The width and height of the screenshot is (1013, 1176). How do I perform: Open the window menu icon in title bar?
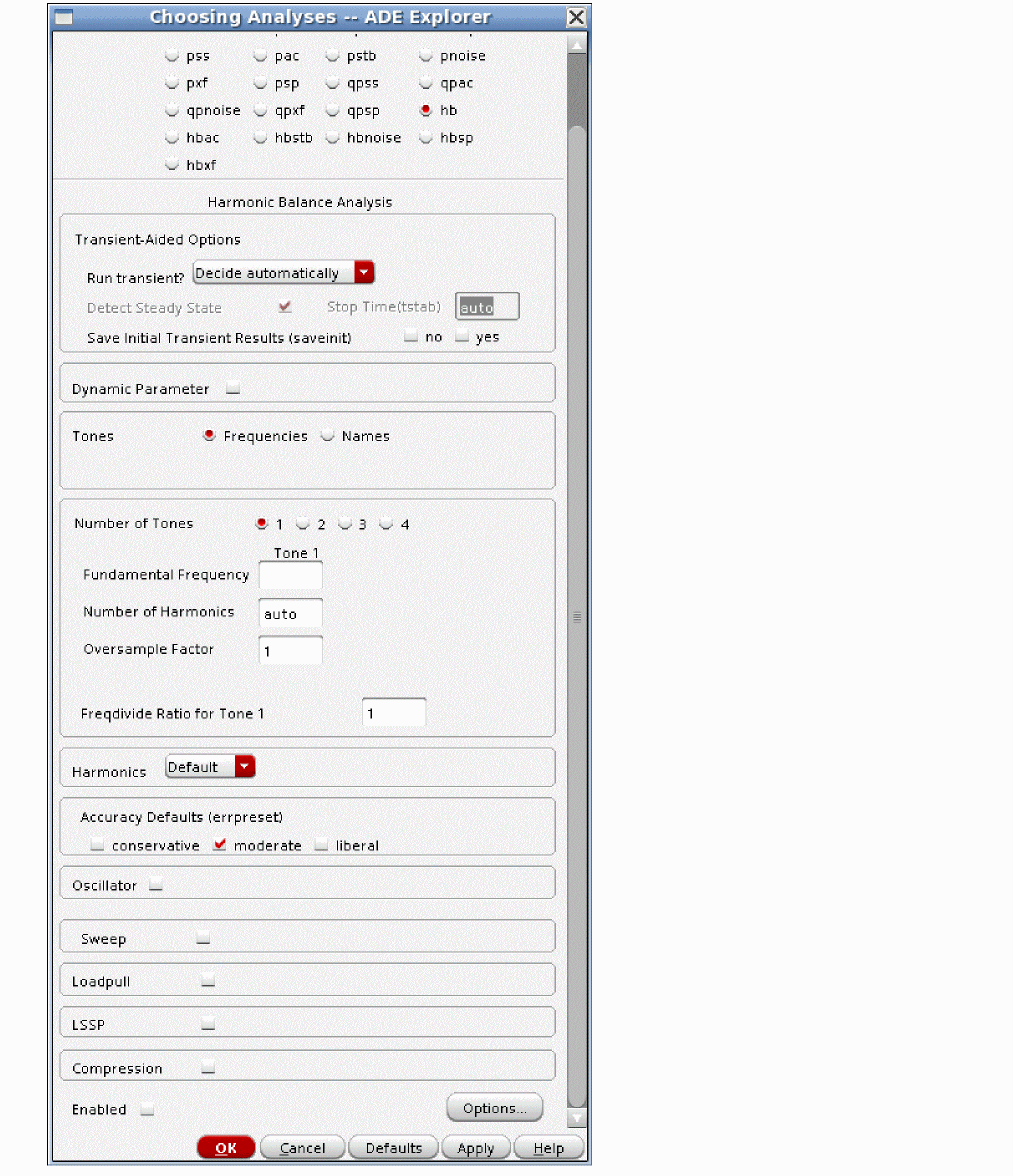[64, 16]
